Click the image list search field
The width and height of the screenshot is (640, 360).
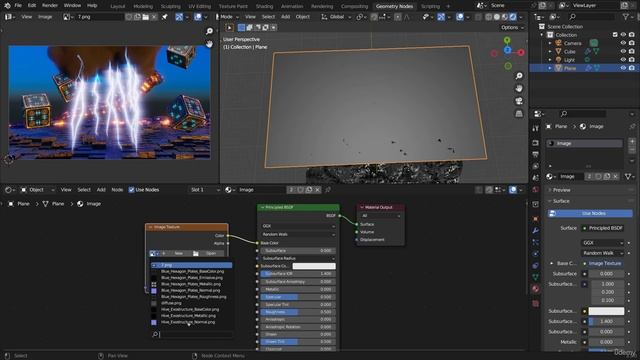tap(192, 335)
